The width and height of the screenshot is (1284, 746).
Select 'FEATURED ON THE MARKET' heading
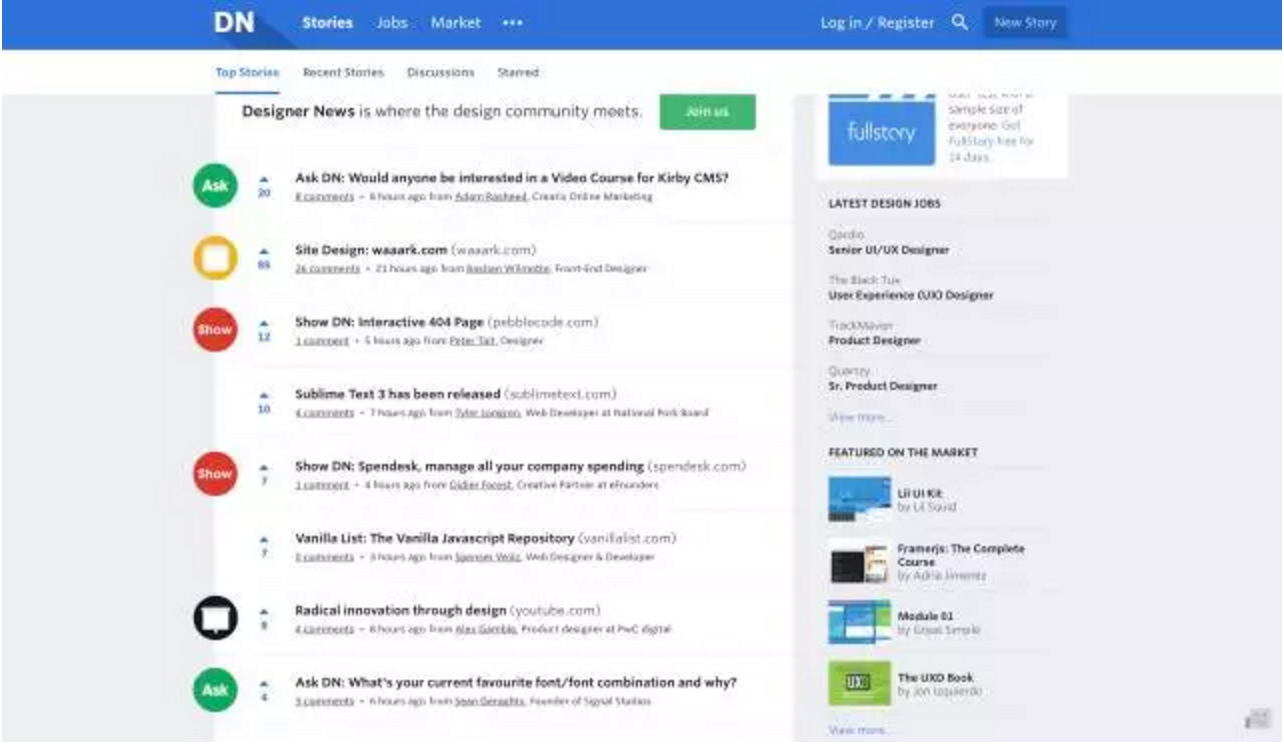click(903, 452)
